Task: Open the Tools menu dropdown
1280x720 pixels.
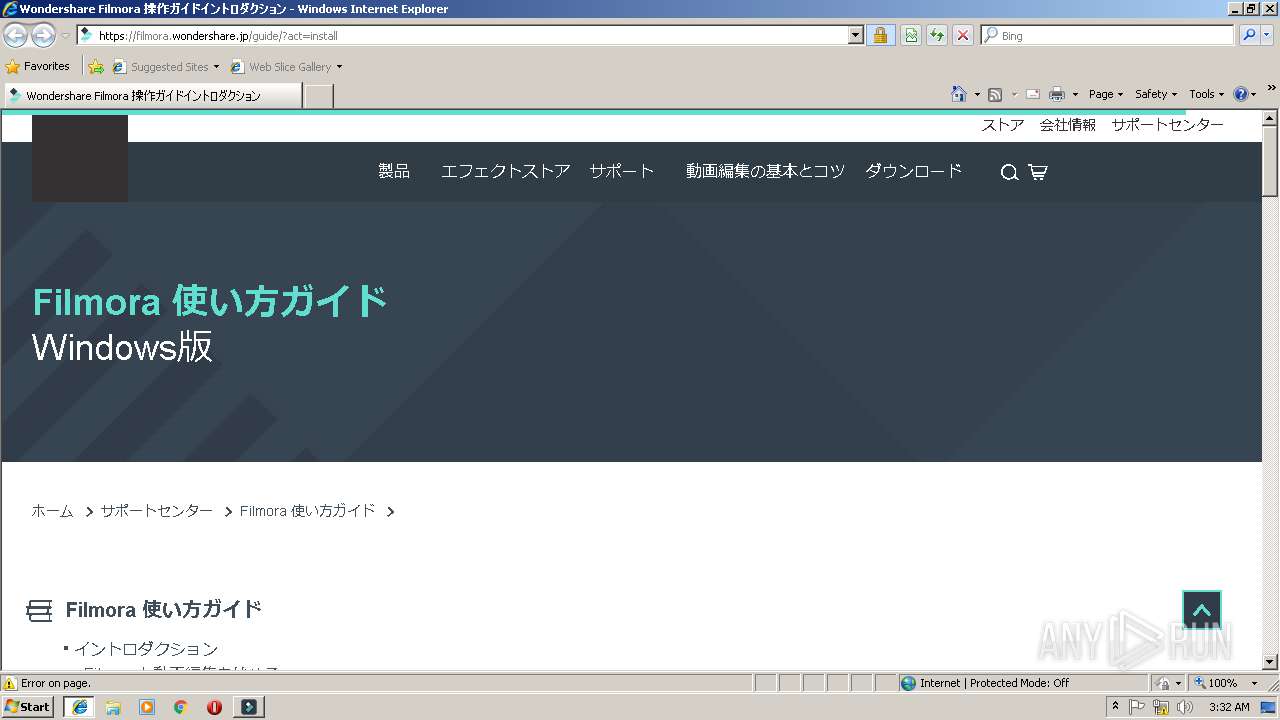Action: point(1207,94)
